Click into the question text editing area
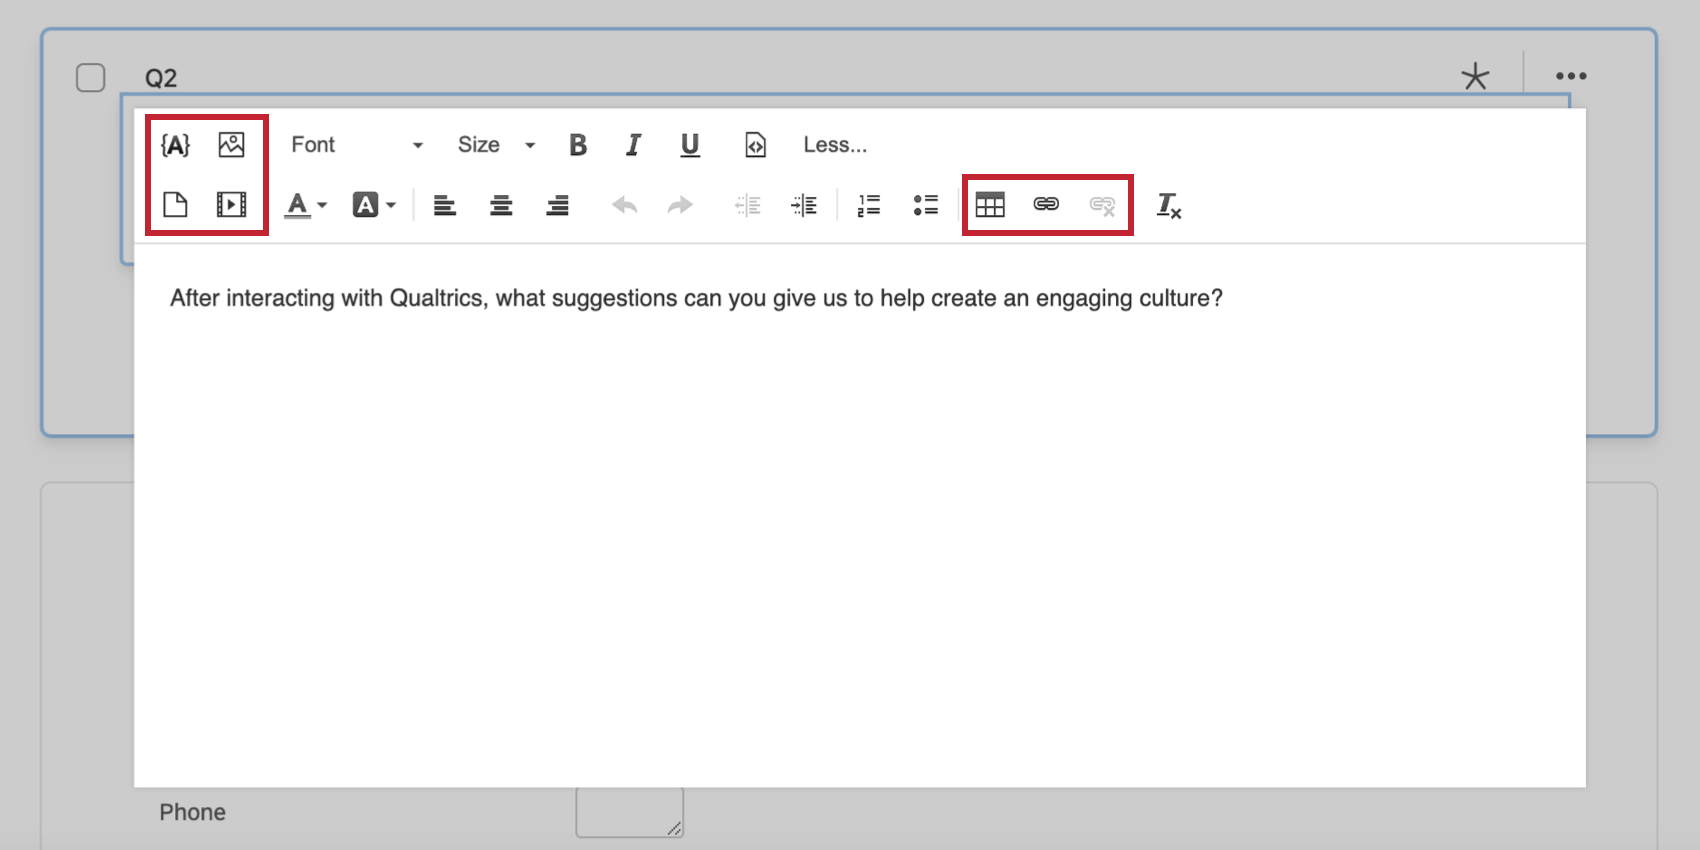The image size is (1700, 850). (x=860, y=515)
